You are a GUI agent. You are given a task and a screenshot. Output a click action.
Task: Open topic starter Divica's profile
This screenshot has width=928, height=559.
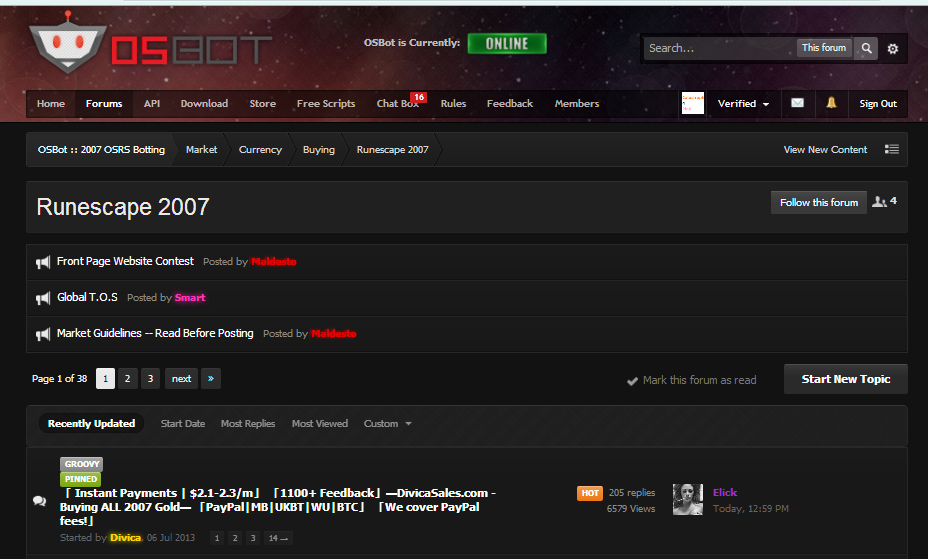click(x=125, y=538)
